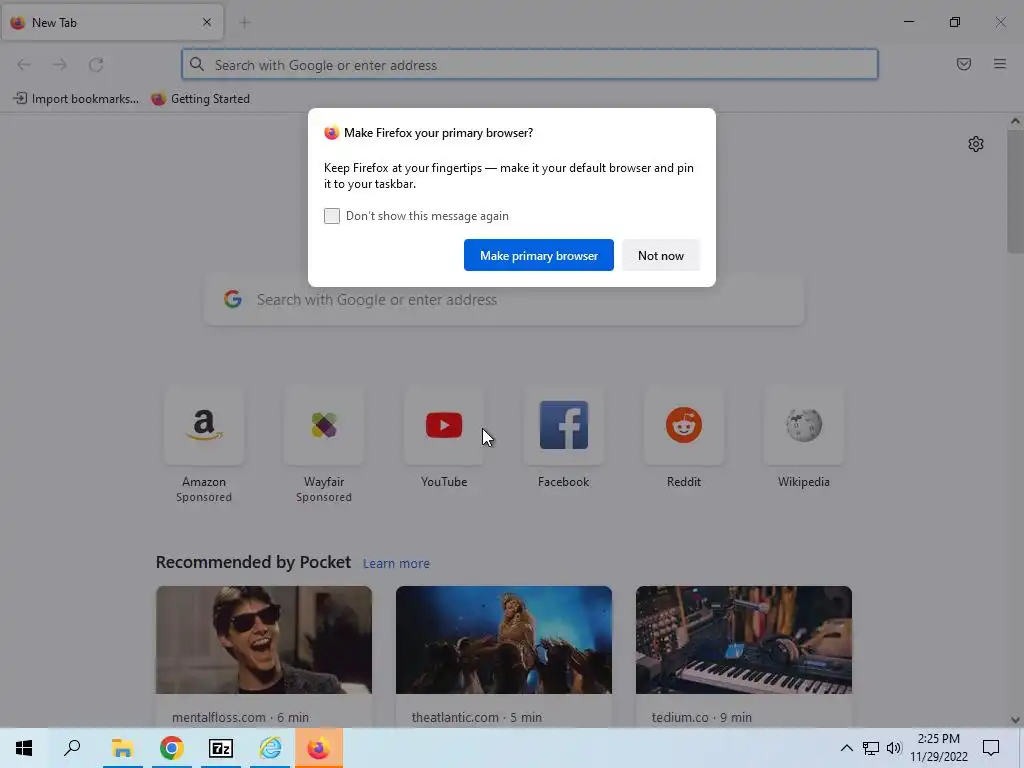Open the tedium.co article thumbnail
This screenshot has width=1024, height=768.
(x=744, y=640)
